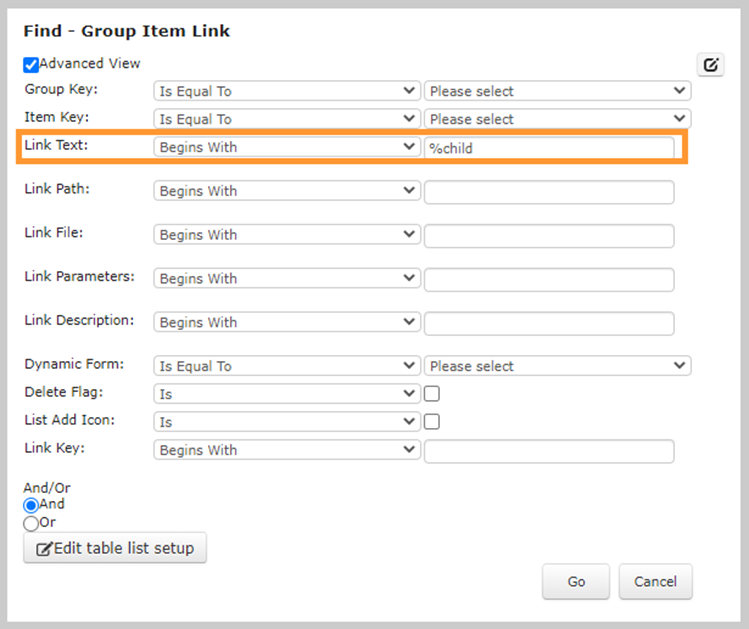Click the Link Description text field
The image size is (749, 629).
pos(549,323)
